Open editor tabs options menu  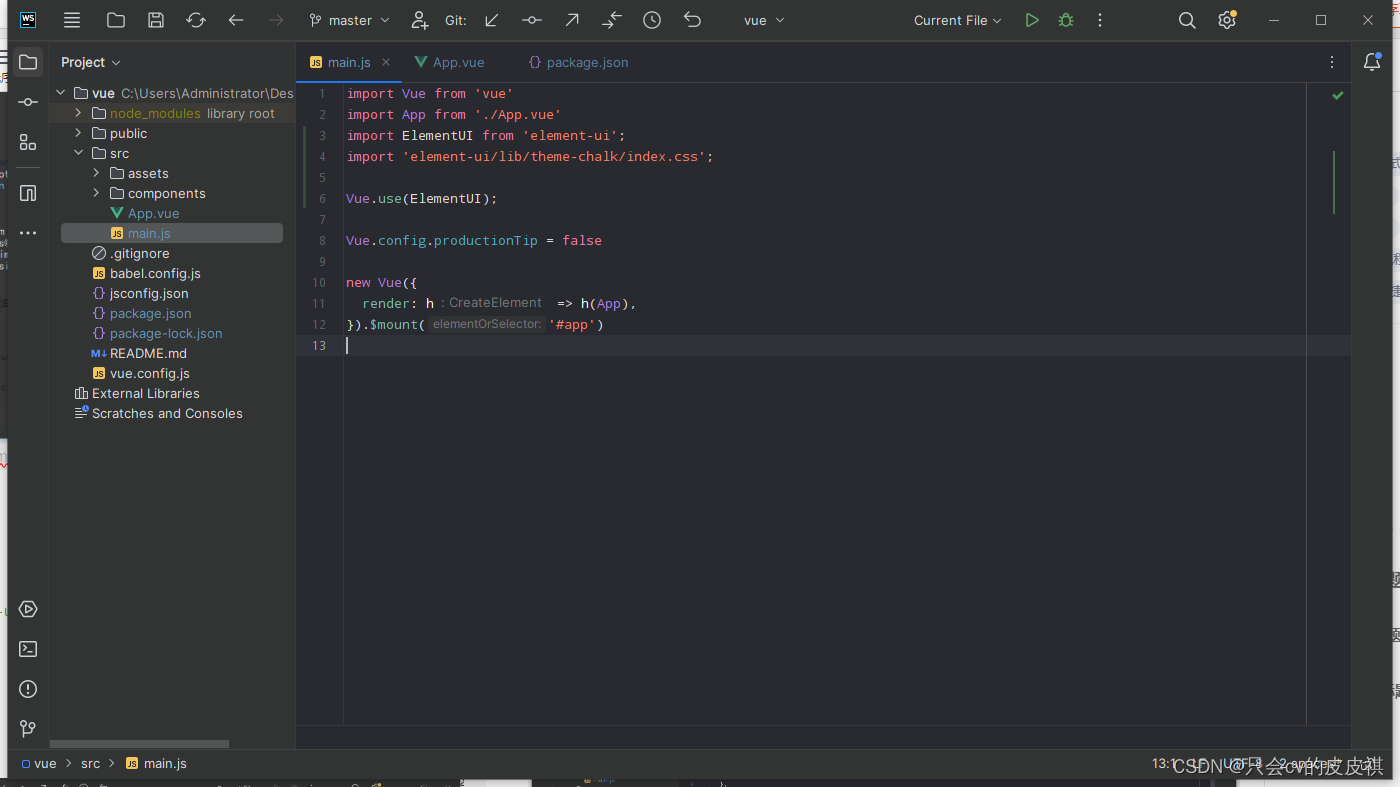(1331, 62)
